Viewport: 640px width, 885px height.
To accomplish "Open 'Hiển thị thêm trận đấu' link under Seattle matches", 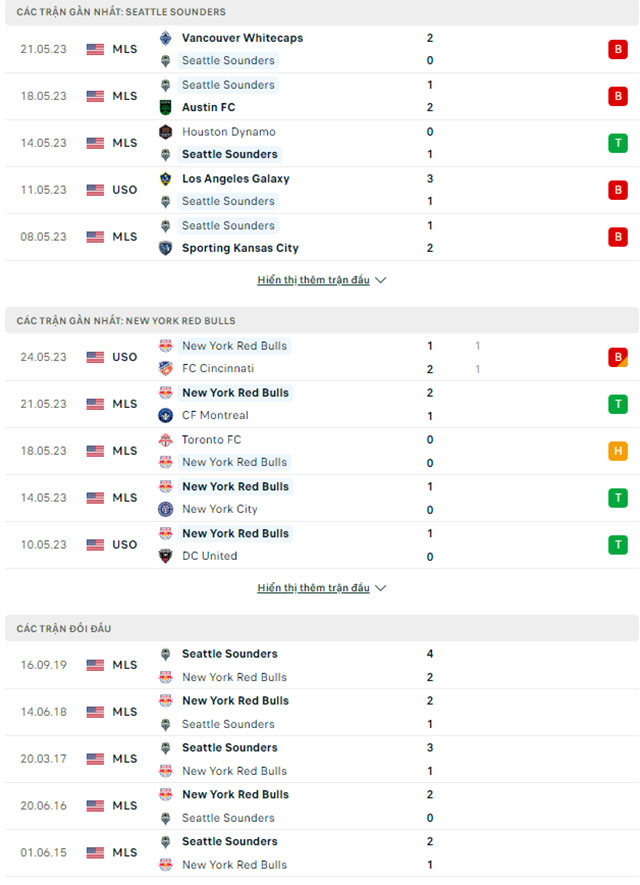I will point(313,280).
